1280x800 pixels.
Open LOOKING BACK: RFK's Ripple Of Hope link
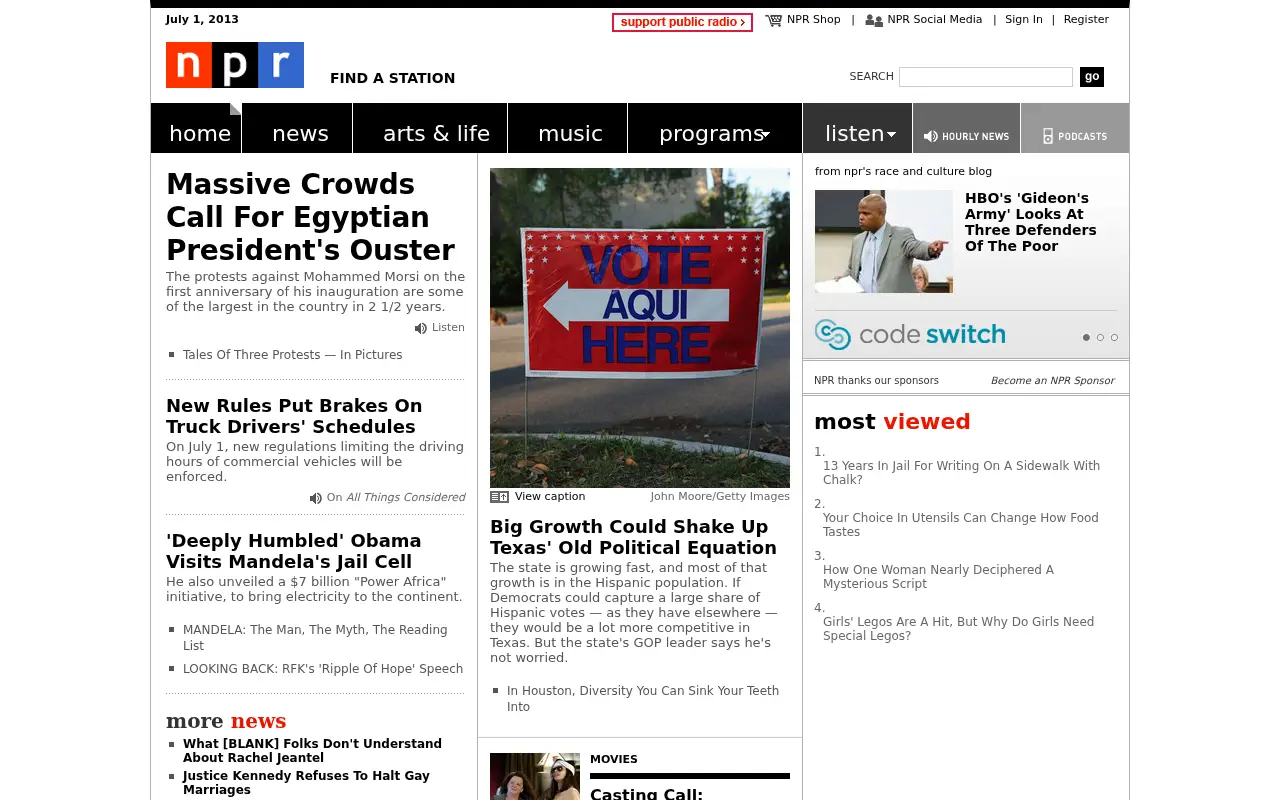[x=323, y=669]
